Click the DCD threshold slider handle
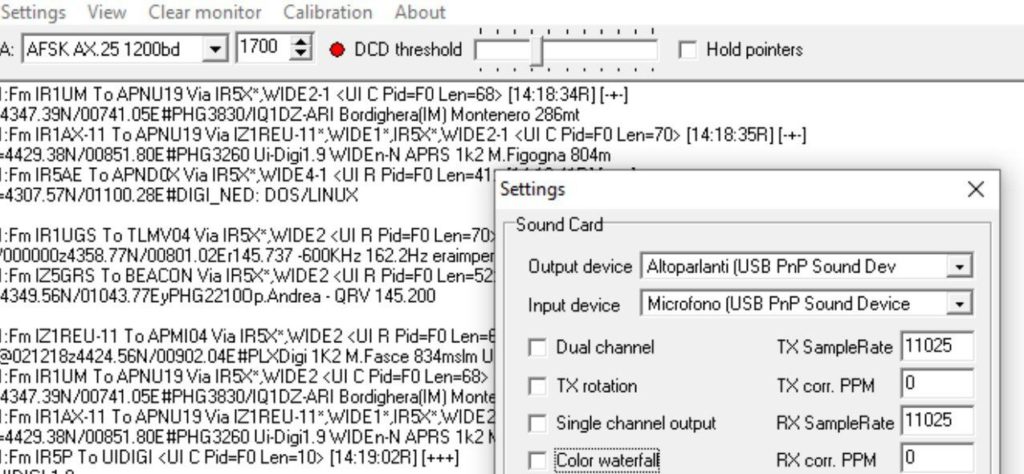Screen dimensions: 1024x474 [536, 51]
